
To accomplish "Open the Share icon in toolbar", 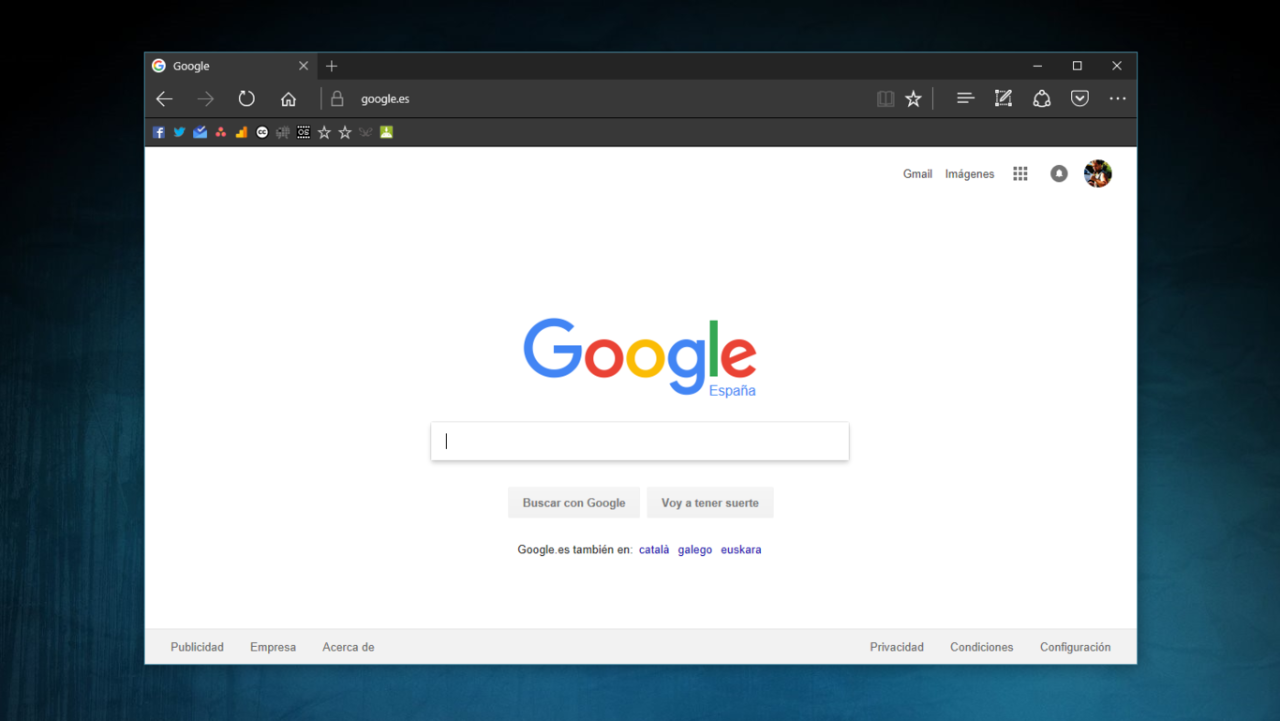I will click(1041, 99).
